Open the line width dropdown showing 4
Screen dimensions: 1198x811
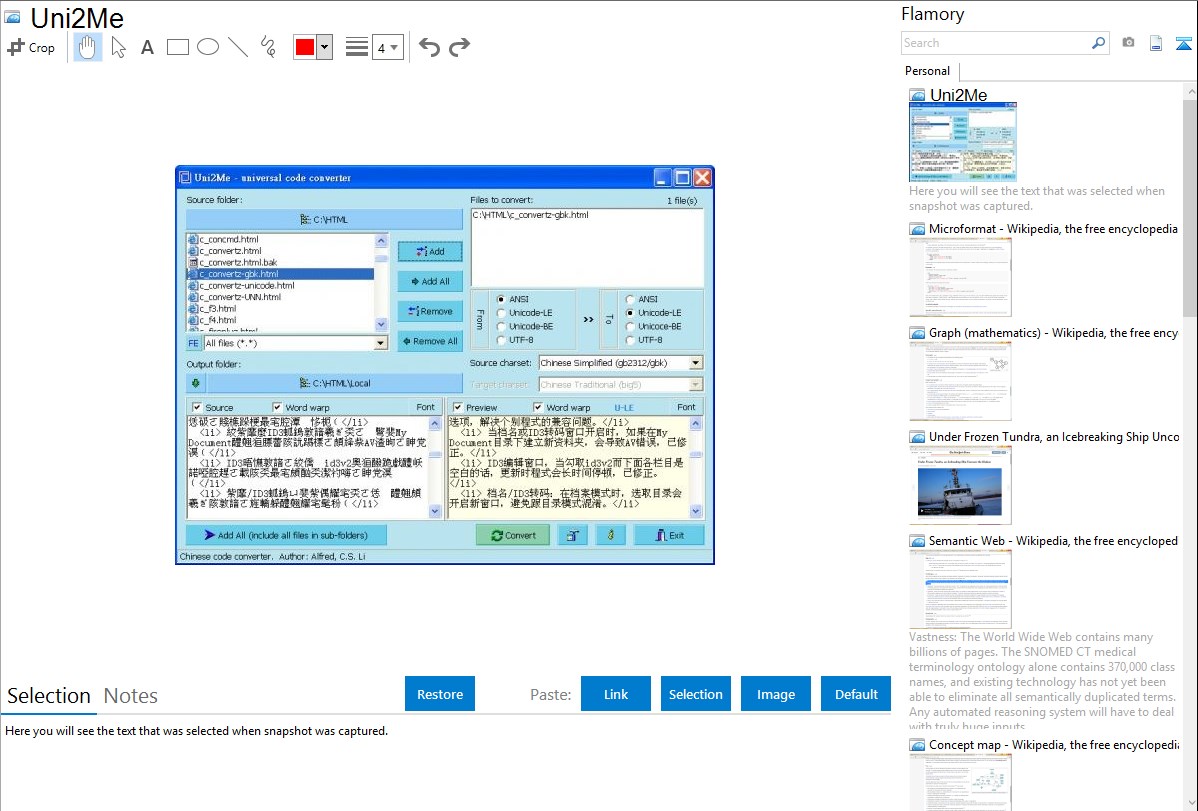tap(387, 47)
